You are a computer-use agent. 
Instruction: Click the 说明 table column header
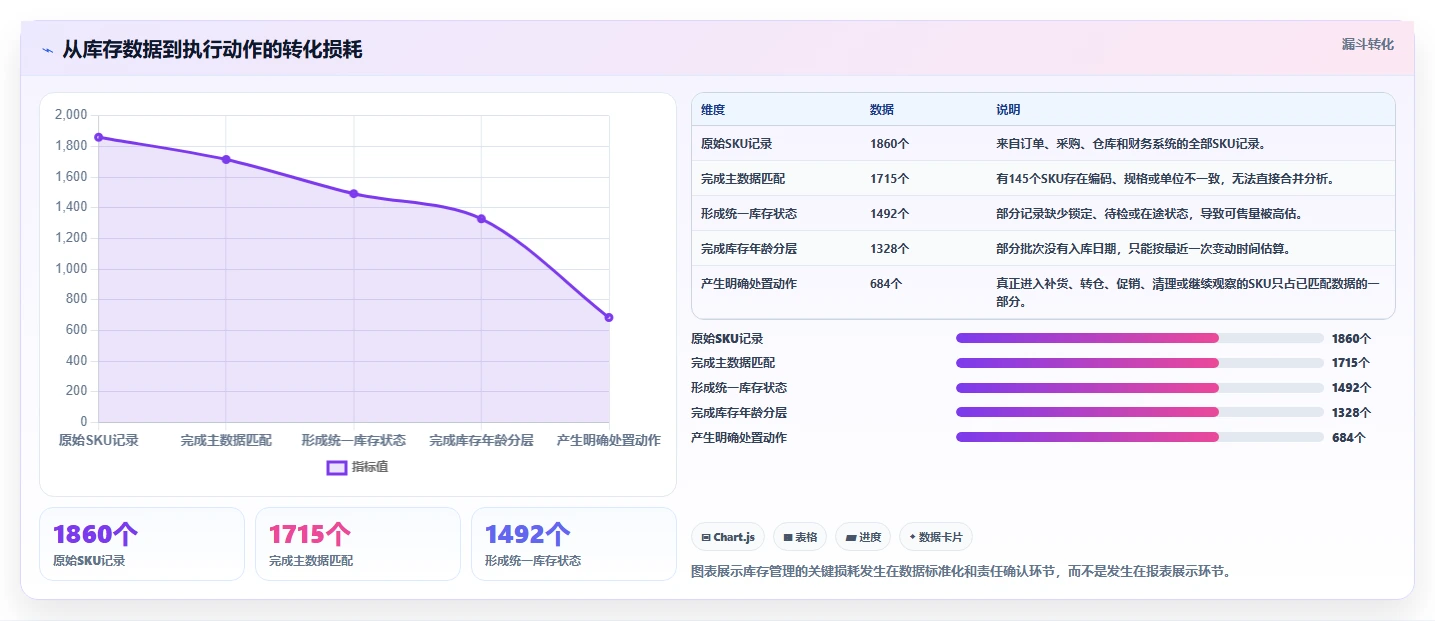coord(1008,109)
